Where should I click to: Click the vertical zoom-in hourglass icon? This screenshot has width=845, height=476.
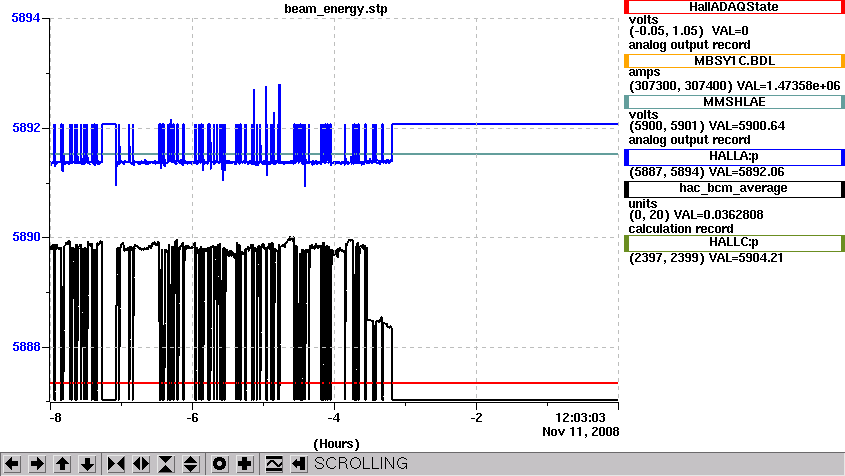[166, 464]
